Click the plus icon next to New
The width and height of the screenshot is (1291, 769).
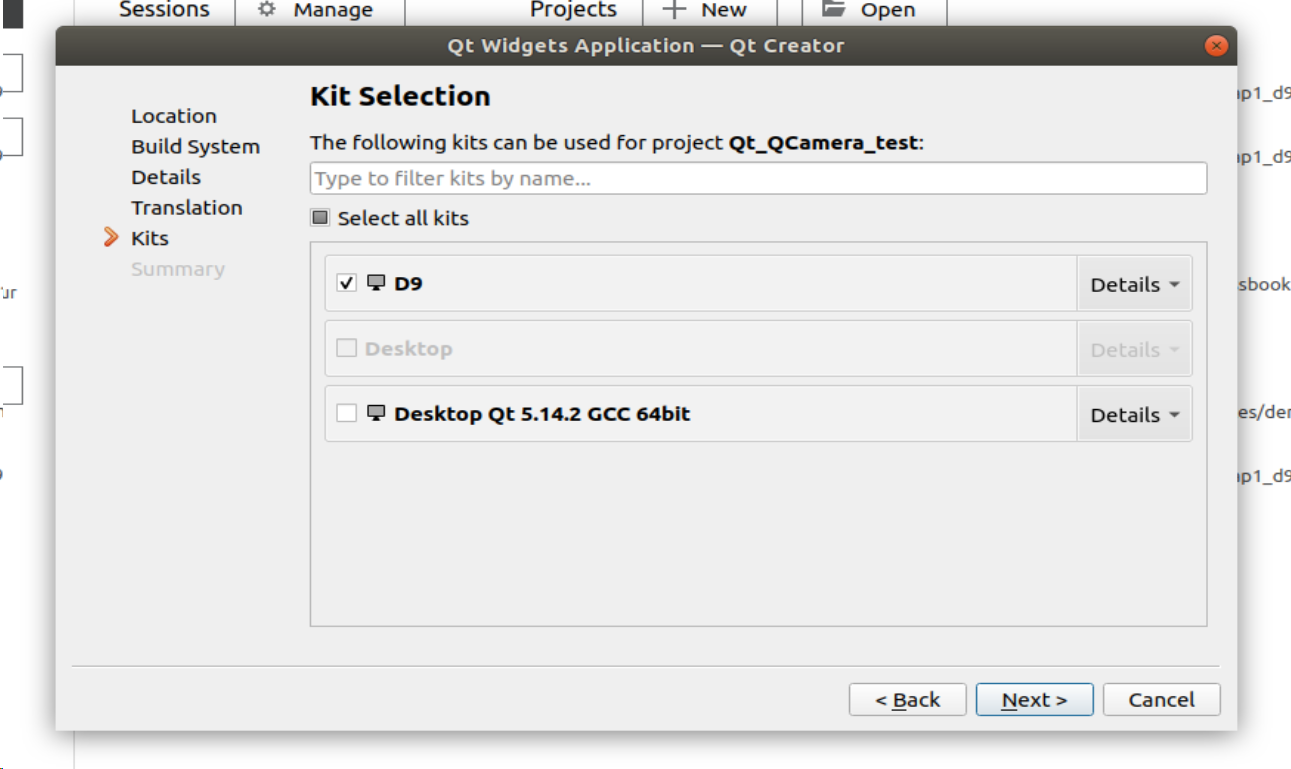[x=675, y=10]
